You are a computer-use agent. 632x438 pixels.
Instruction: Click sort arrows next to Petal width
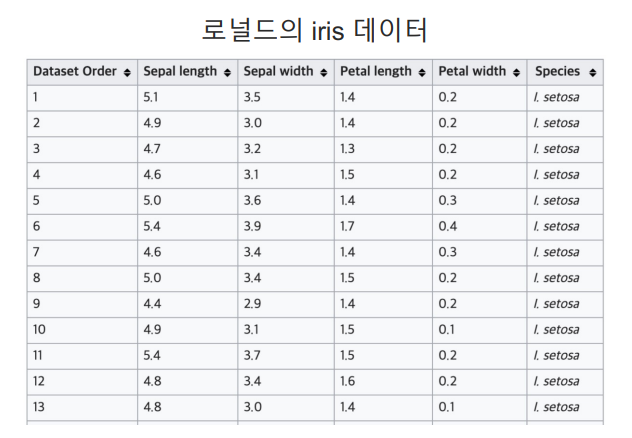(x=516, y=73)
